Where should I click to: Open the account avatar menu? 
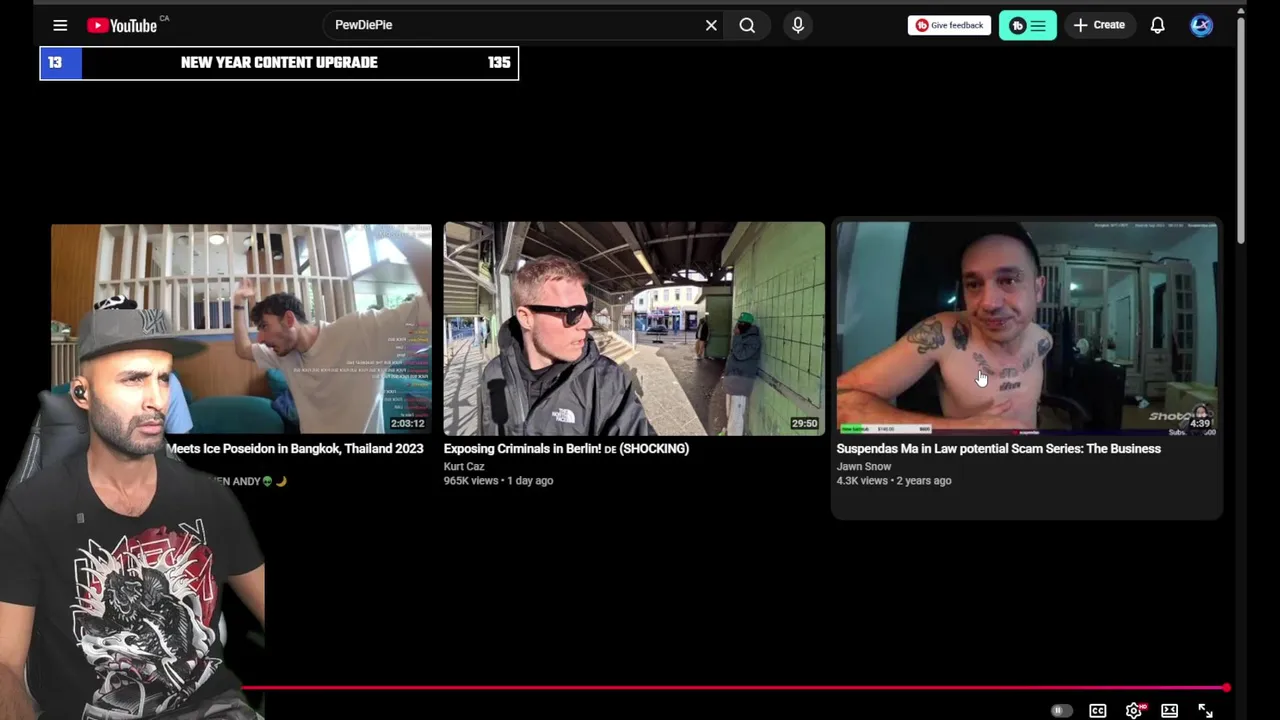point(1201,25)
